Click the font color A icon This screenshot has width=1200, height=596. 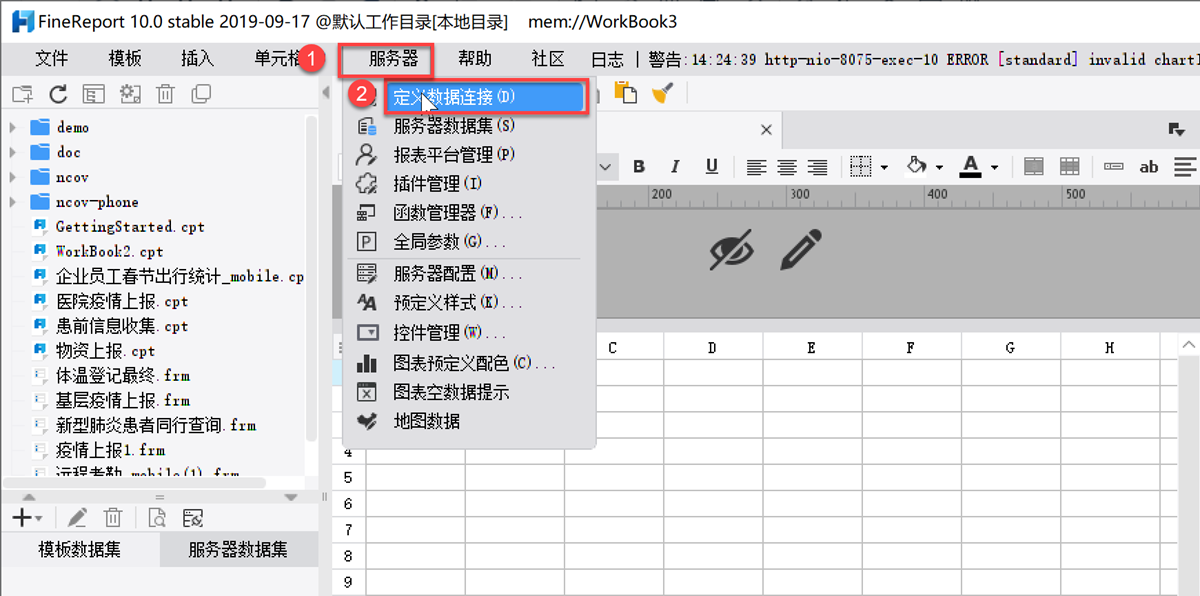(x=971, y=166)
